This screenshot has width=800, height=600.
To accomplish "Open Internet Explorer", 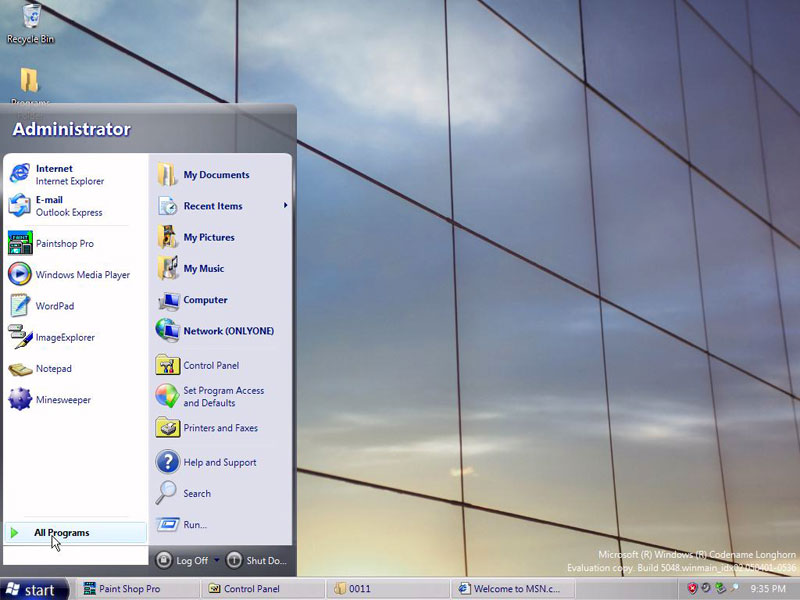I will coord(60,174).
